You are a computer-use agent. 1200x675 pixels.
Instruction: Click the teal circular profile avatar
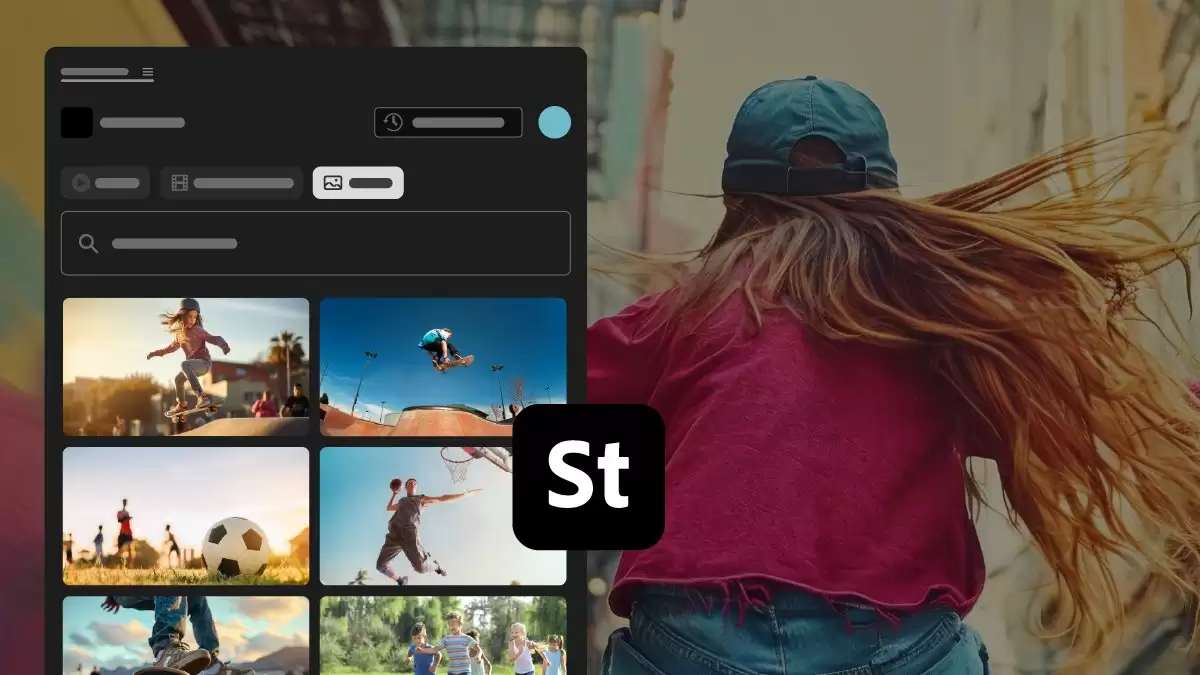click(554, 122)
